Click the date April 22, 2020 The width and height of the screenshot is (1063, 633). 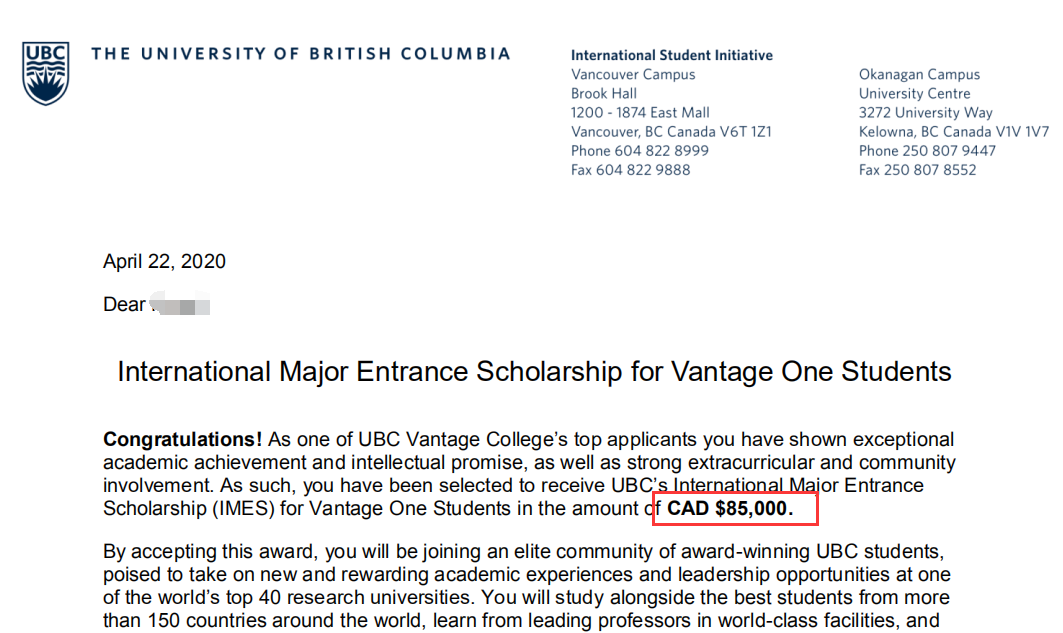pyautogui.click(x=164, y=262)
